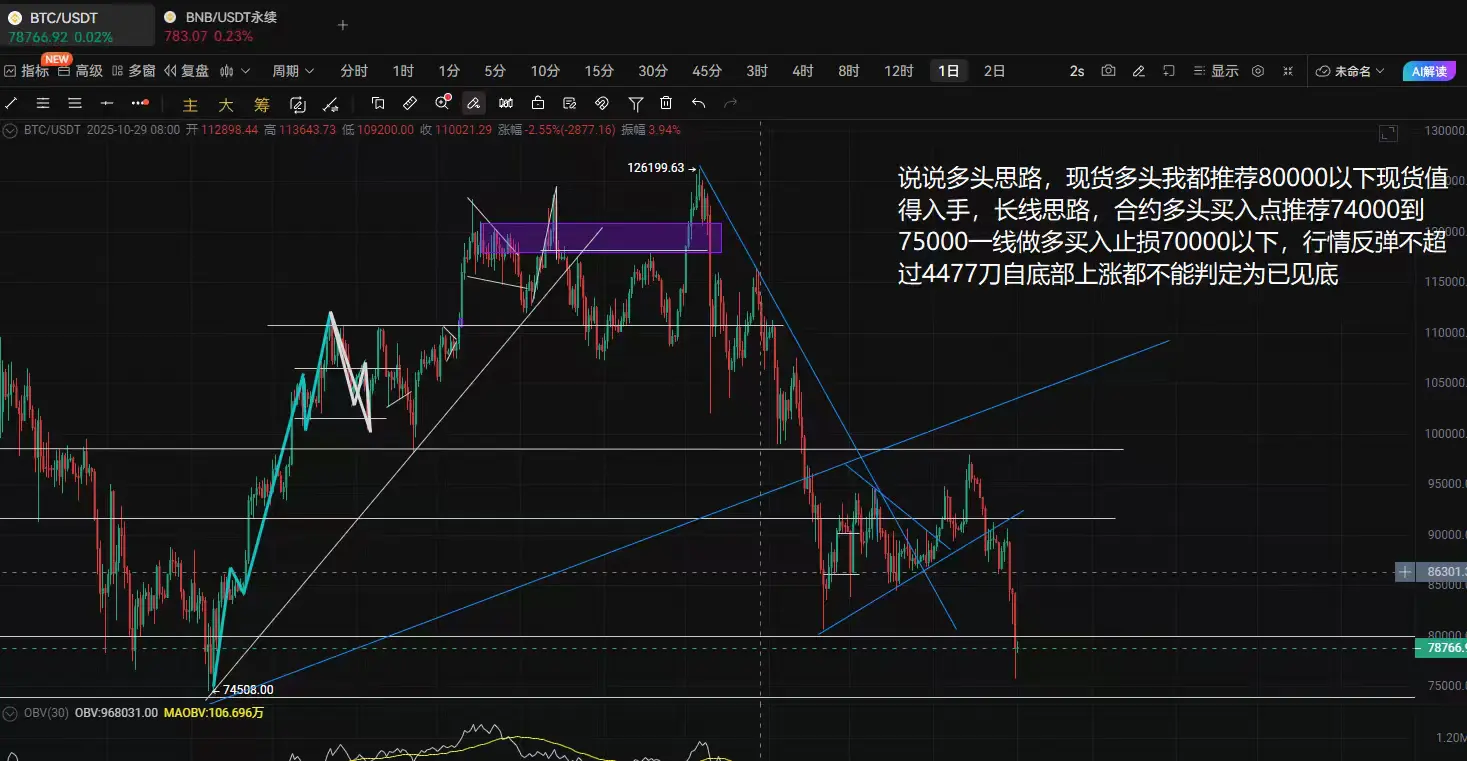Delete drawings with the trash icon
Screen dimensions: 1467x761
(666, 103)
